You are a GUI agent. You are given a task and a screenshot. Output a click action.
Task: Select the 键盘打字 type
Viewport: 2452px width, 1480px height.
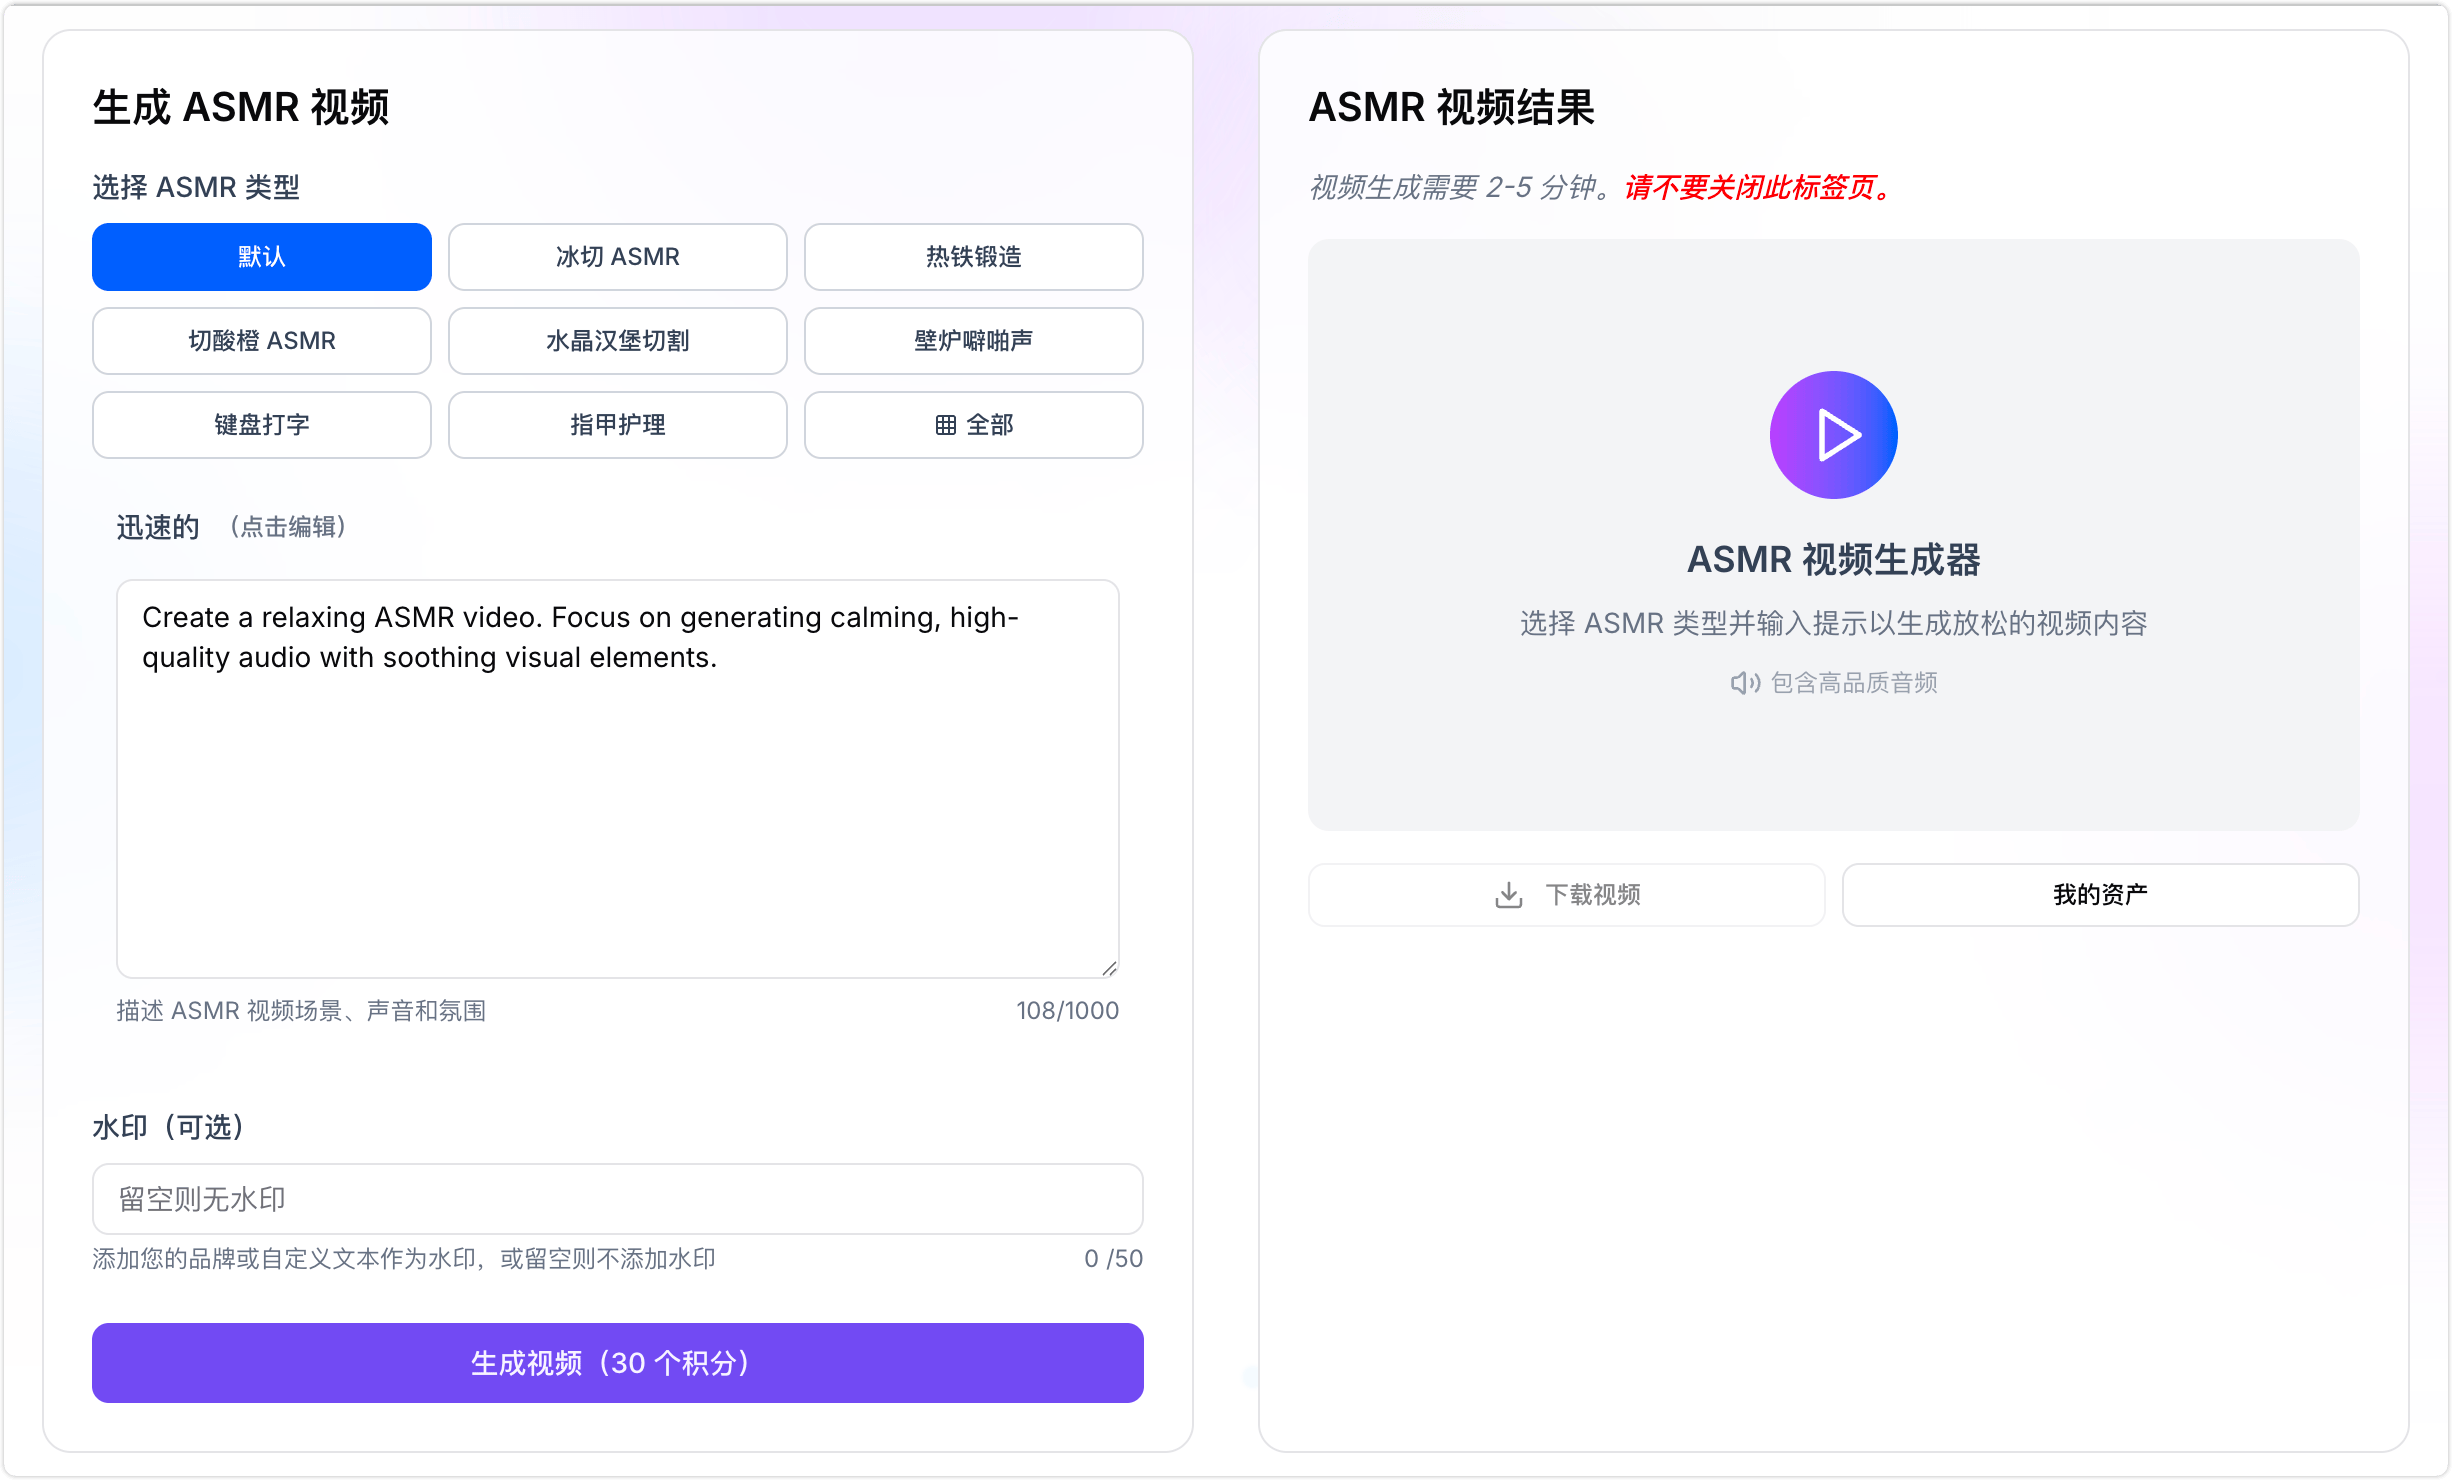(x=262, y=425)
